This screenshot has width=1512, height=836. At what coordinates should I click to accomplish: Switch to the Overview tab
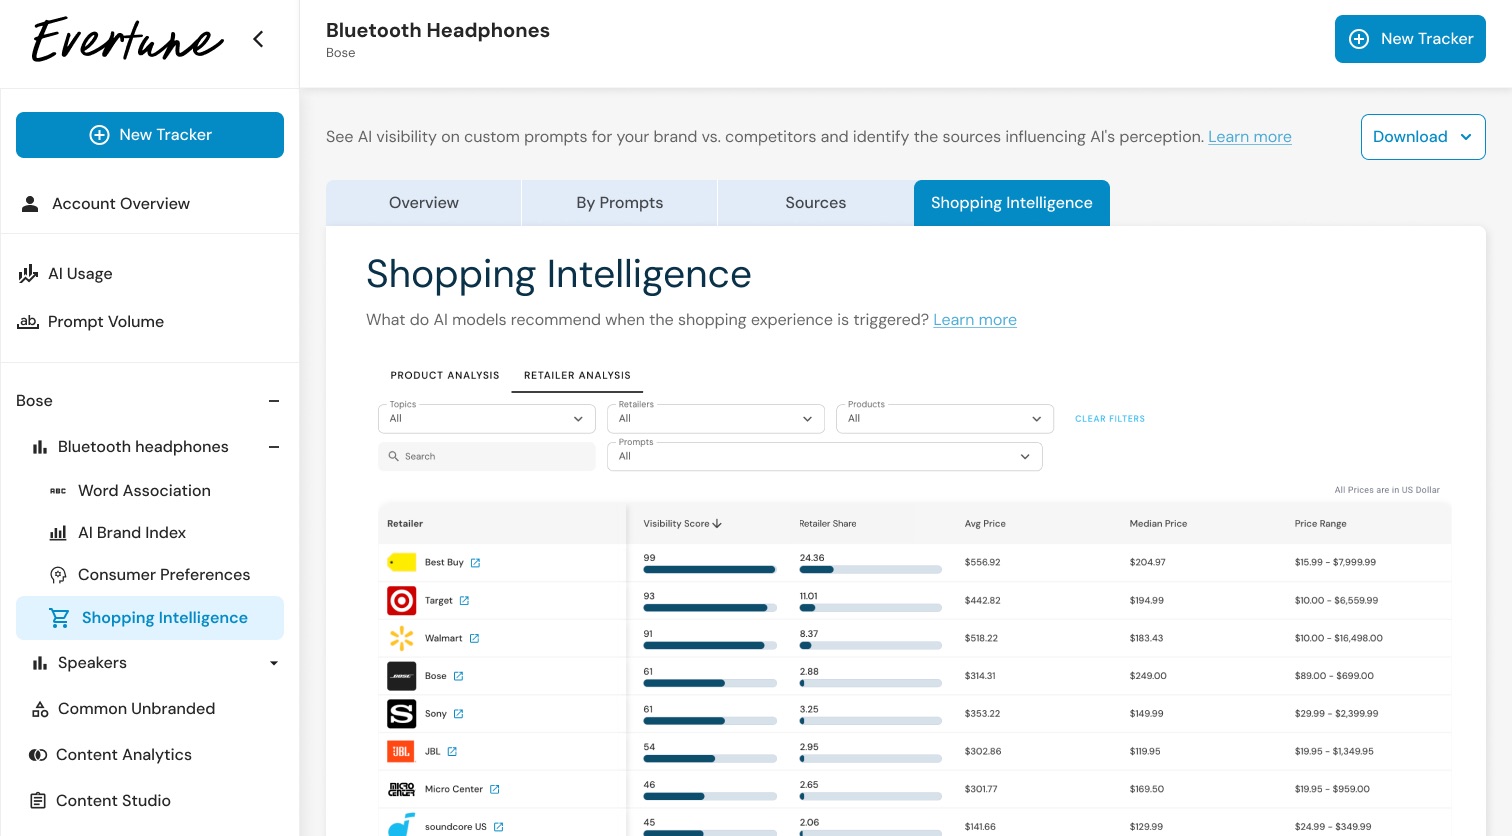pos(424,203)
